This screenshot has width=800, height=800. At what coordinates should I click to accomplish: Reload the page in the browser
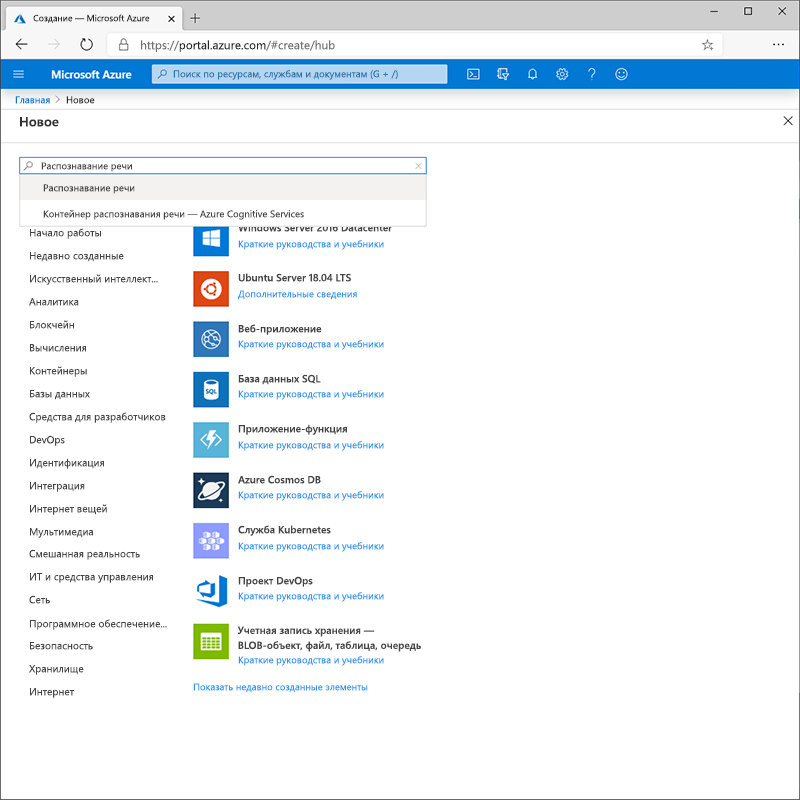(x=86, y=45)
